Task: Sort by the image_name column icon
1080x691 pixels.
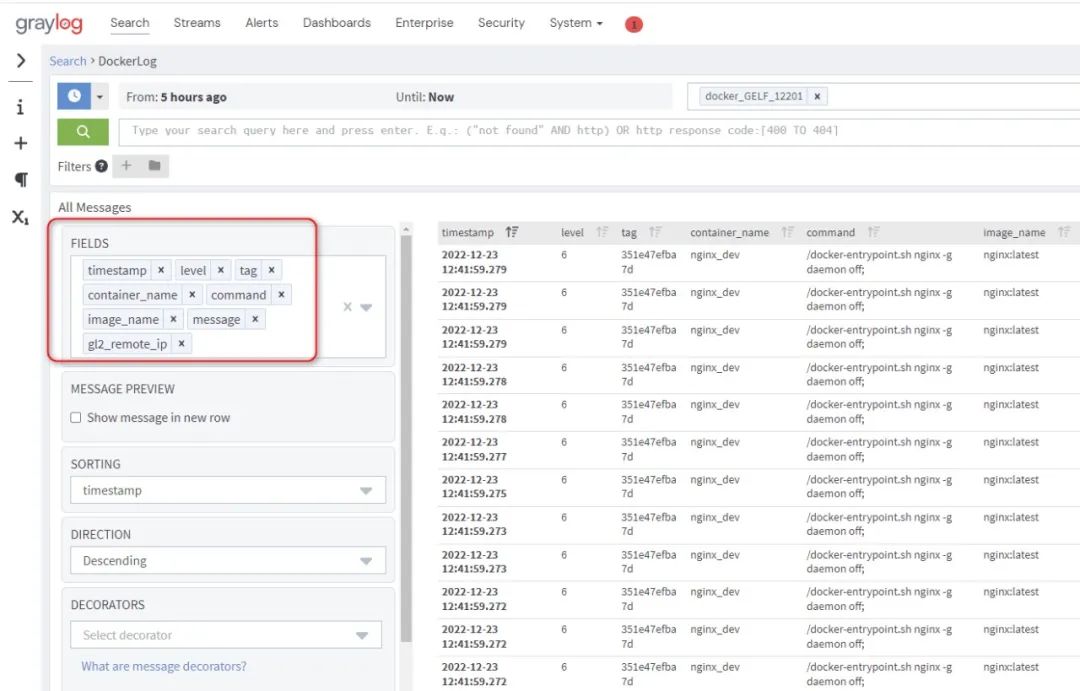Action: [1064, 232]
